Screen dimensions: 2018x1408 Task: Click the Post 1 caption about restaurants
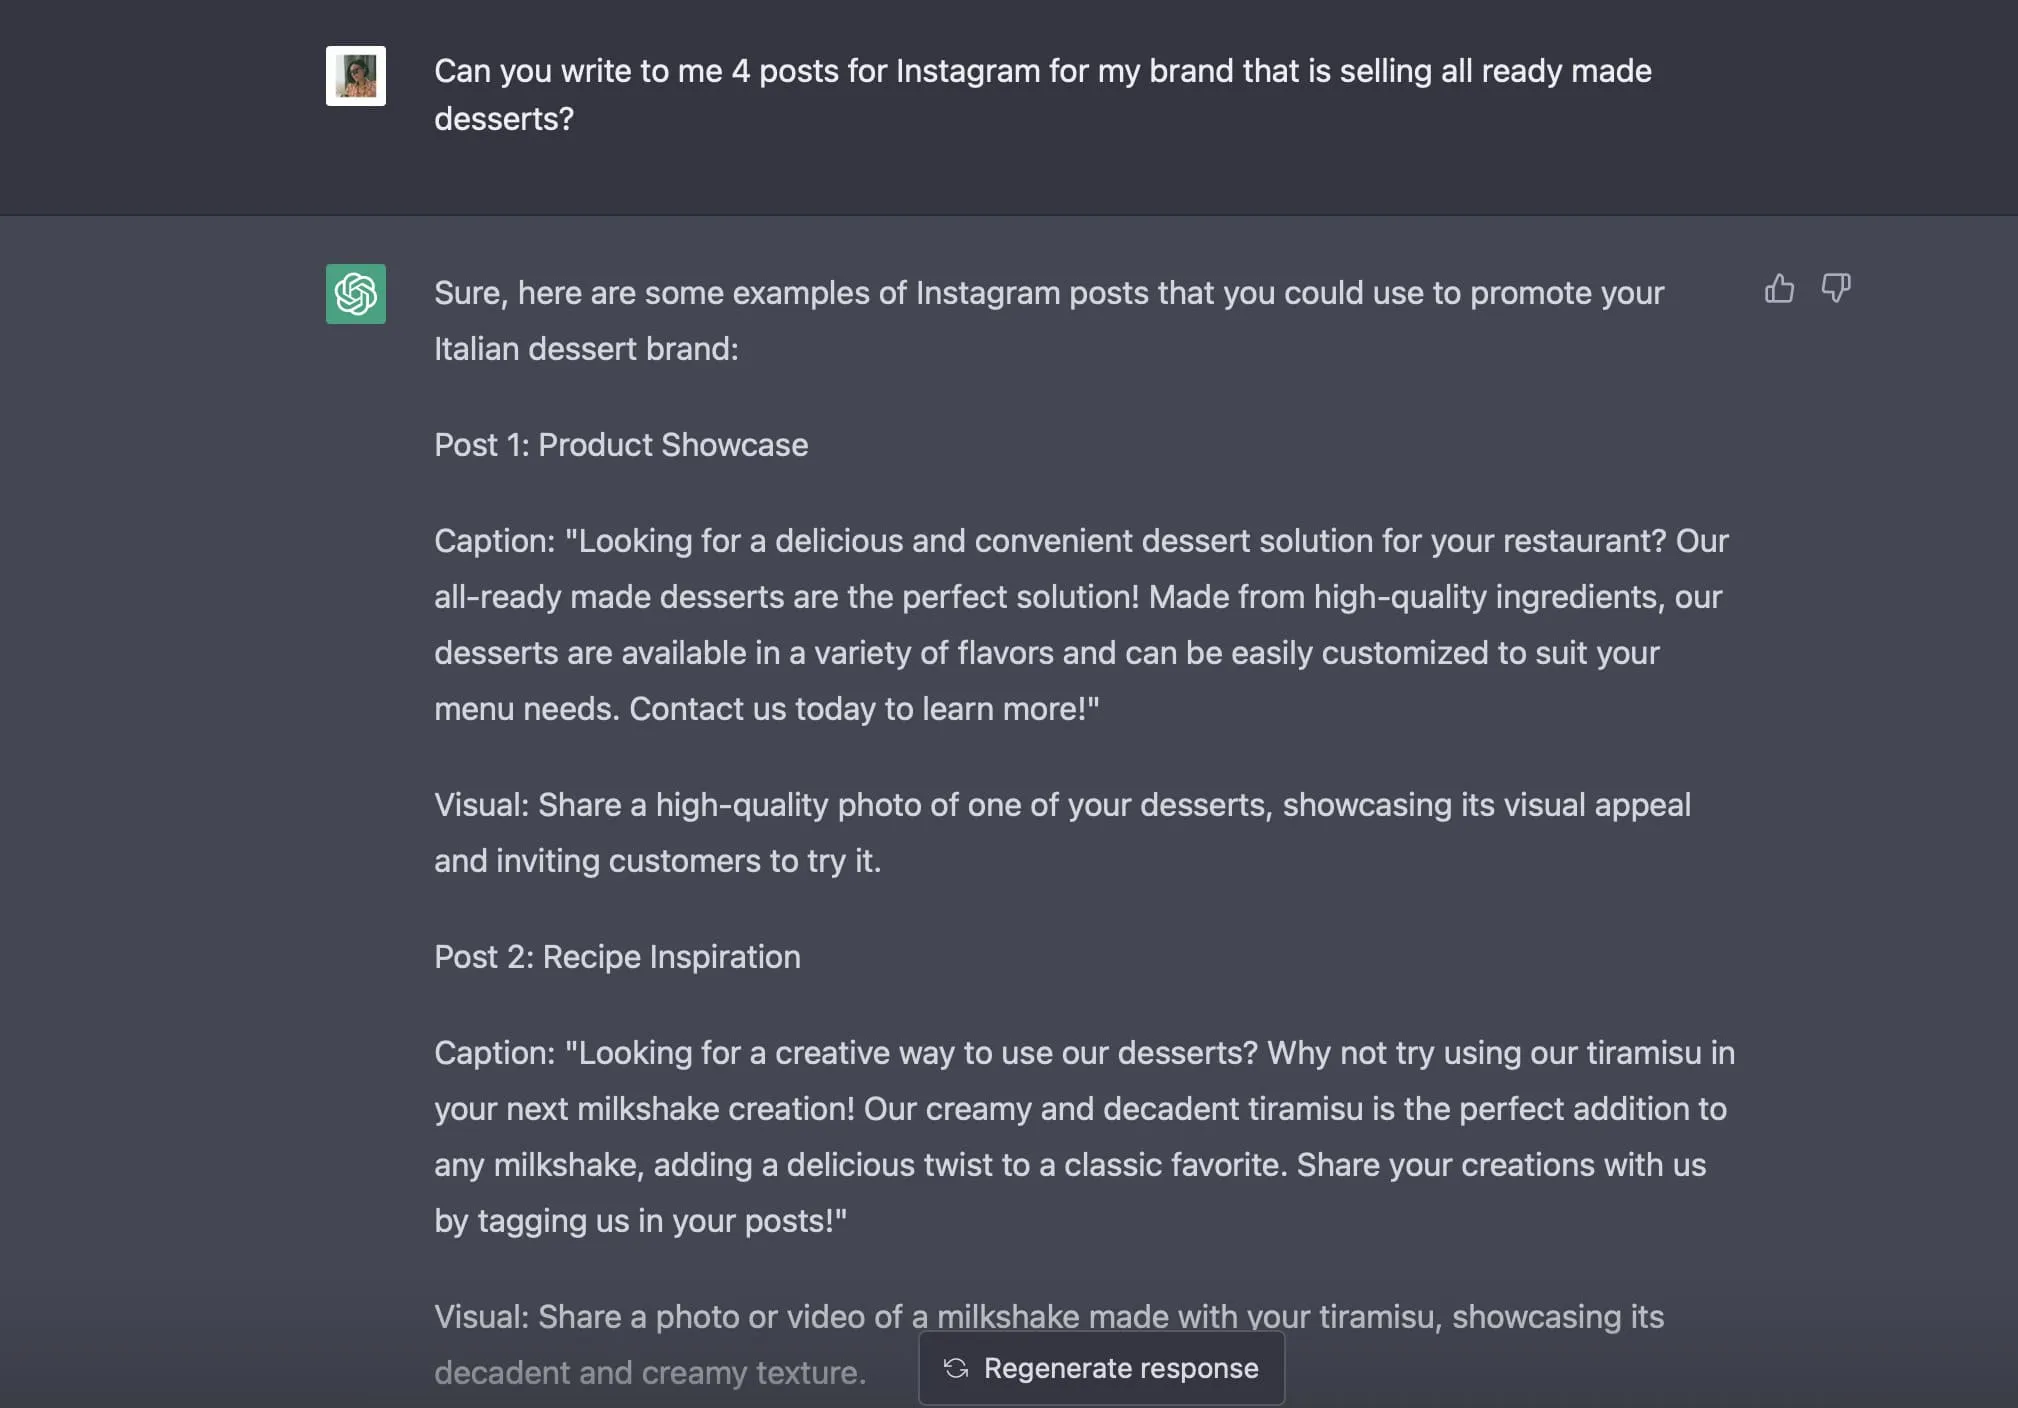[1081, 625]
